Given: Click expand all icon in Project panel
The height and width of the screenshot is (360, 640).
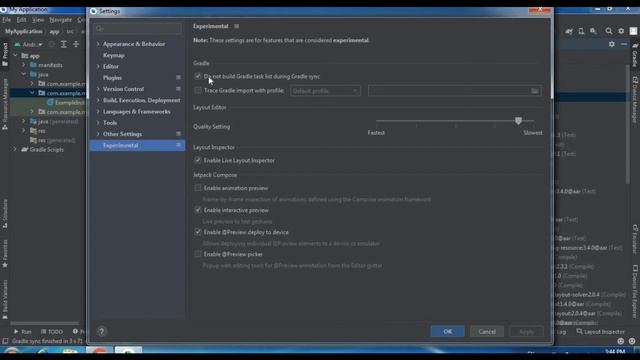Looking at the screenshot, I should tap(64, 44).
